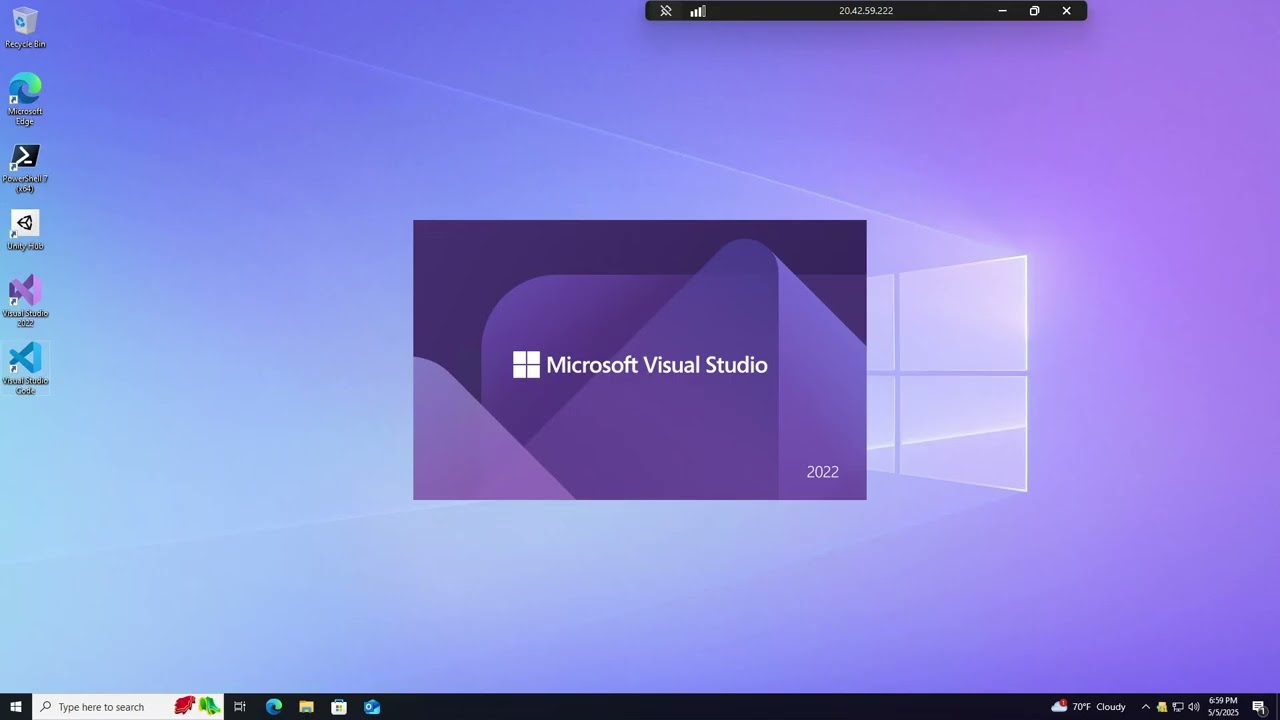
Task: Open Outlook from the taskbar
Action: [x=372, y=707]
